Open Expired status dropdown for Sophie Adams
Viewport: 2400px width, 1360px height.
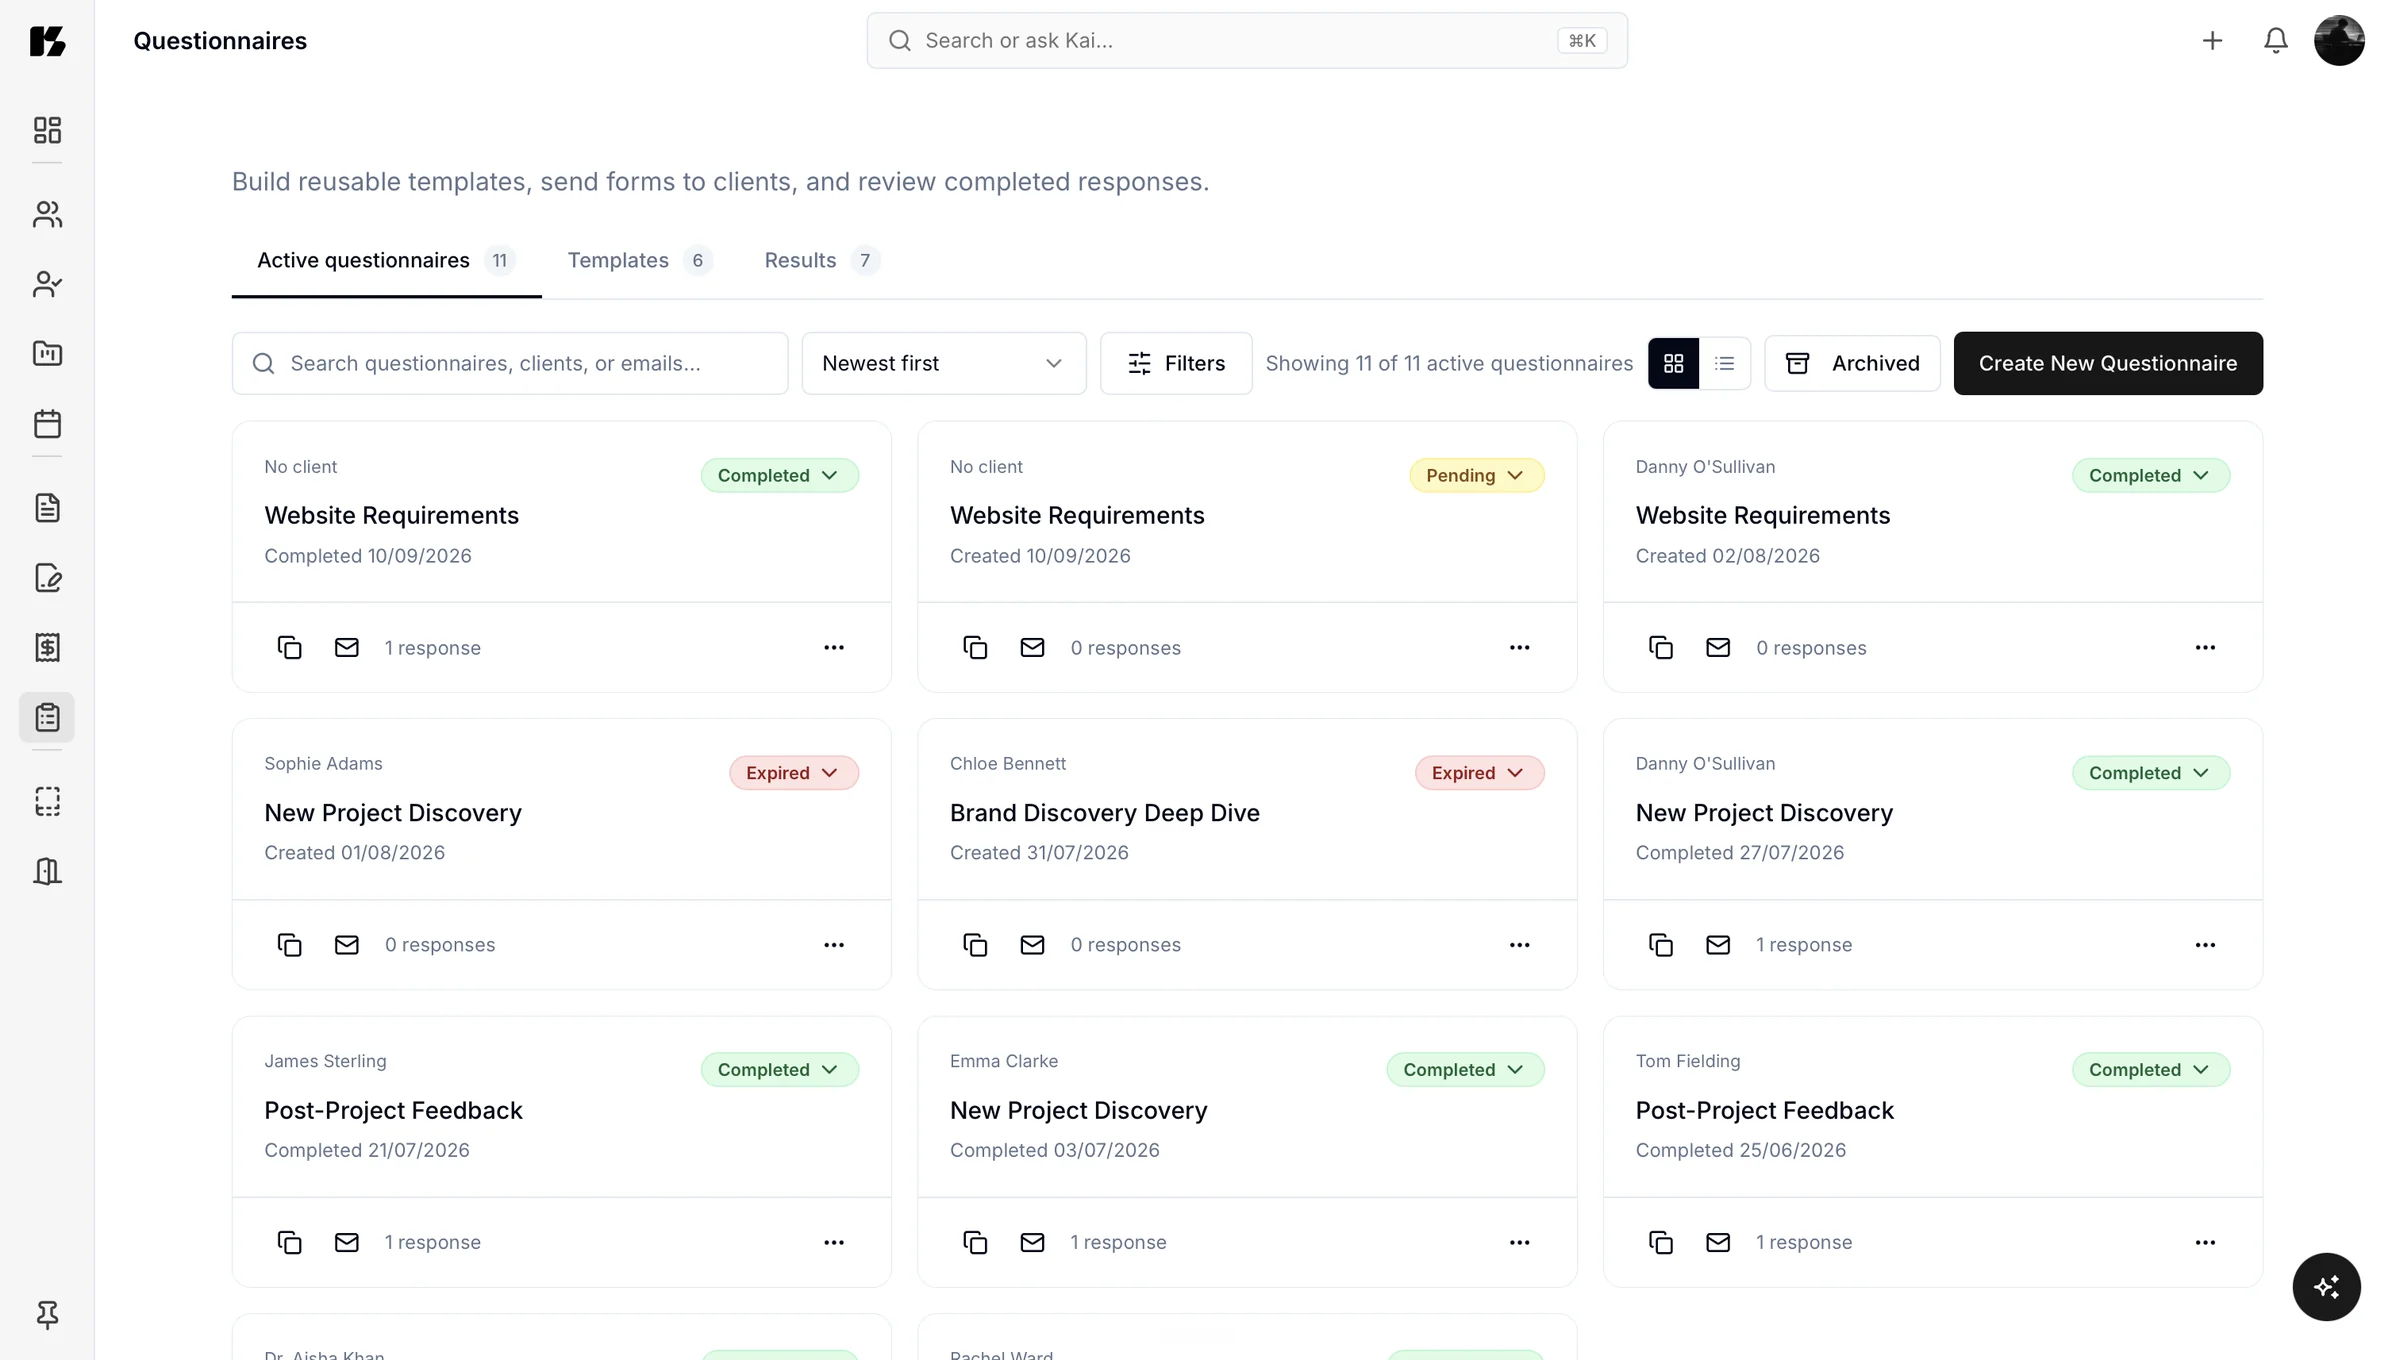point(793,772)
